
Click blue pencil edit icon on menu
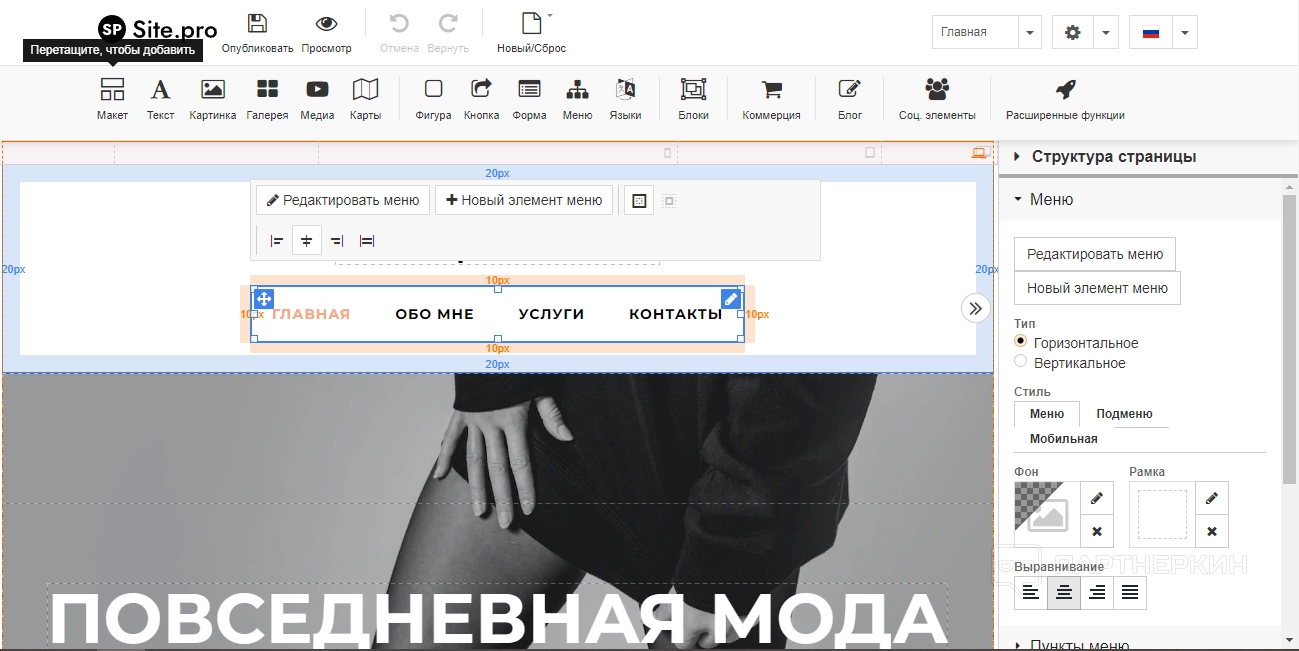coord(731,299)
